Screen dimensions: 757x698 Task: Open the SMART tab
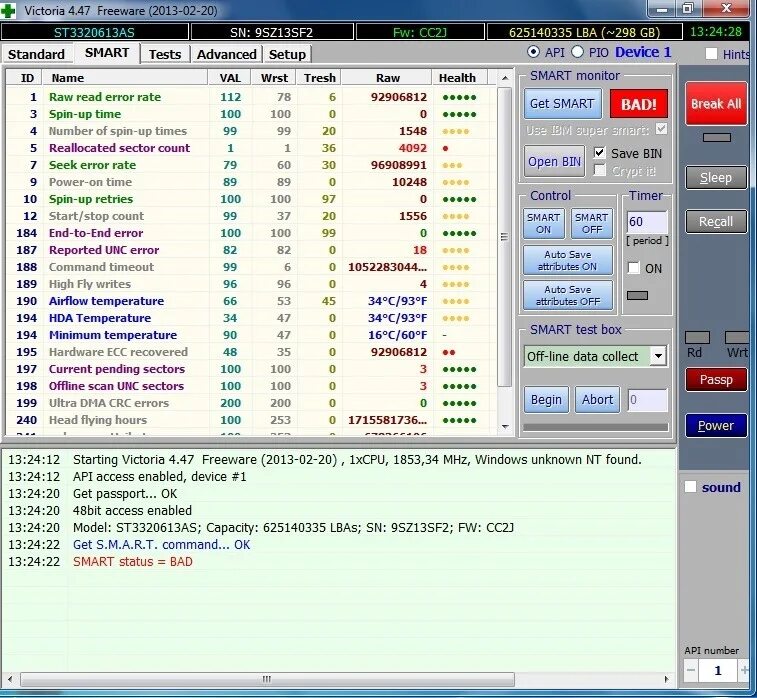[107, 53]
